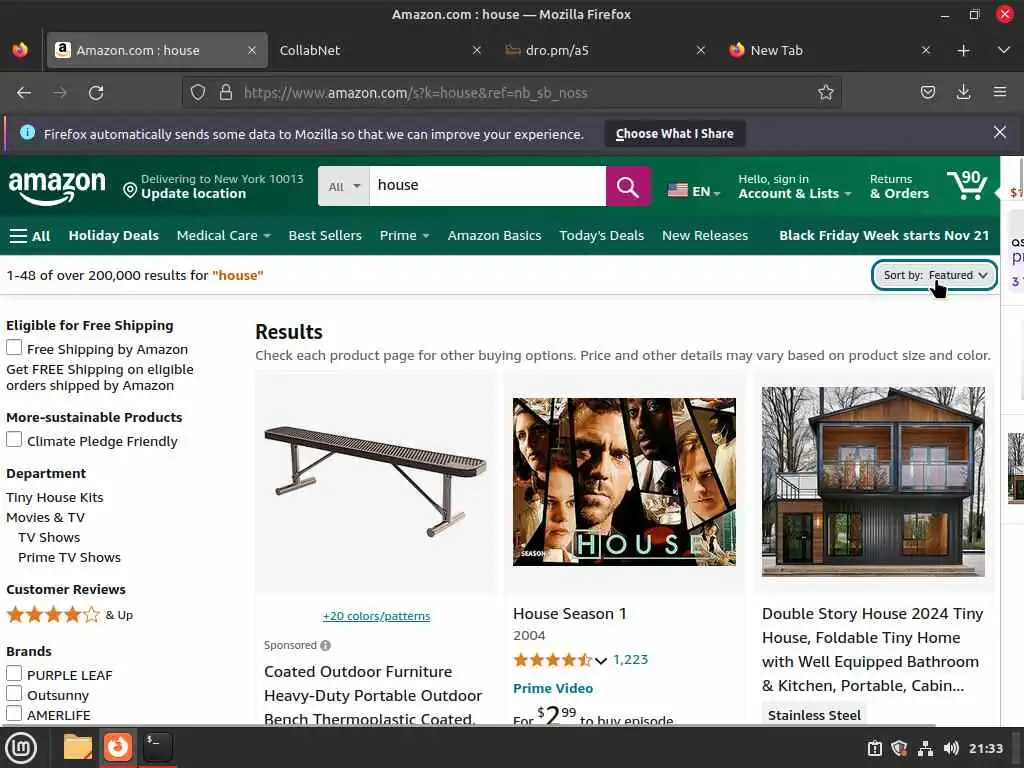Screen dimensions: 1024x768
Task: Open the Double Story House image
Action: coord(873,482)
